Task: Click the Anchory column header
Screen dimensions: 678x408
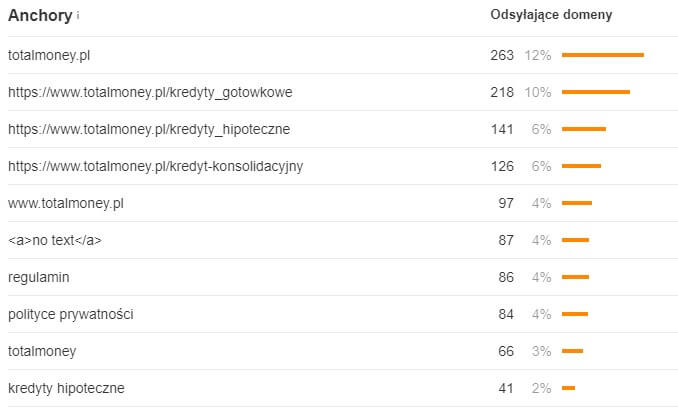Action: (x=39, y=15)
